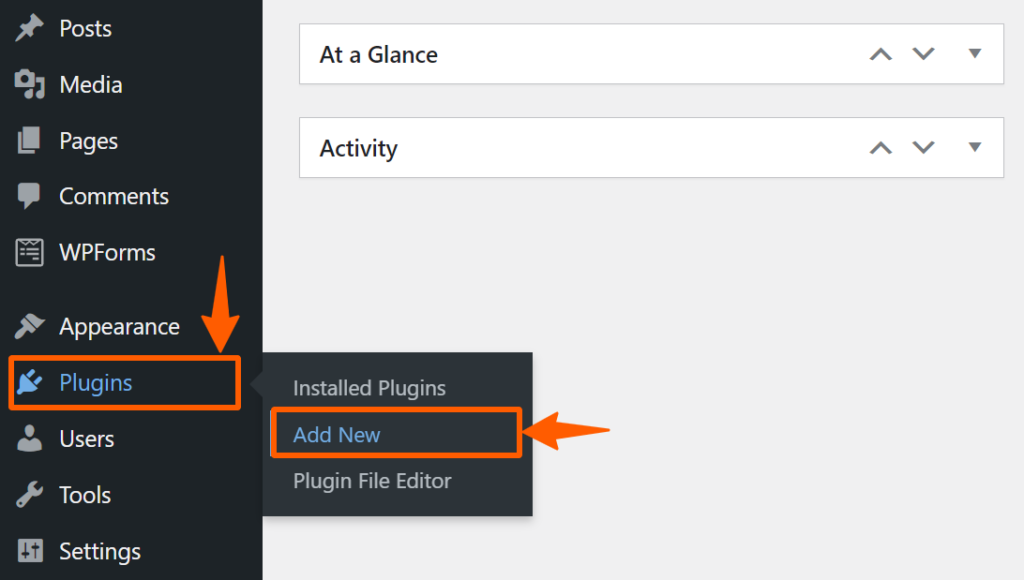Click the Media library icon

[x=29, y=84]
